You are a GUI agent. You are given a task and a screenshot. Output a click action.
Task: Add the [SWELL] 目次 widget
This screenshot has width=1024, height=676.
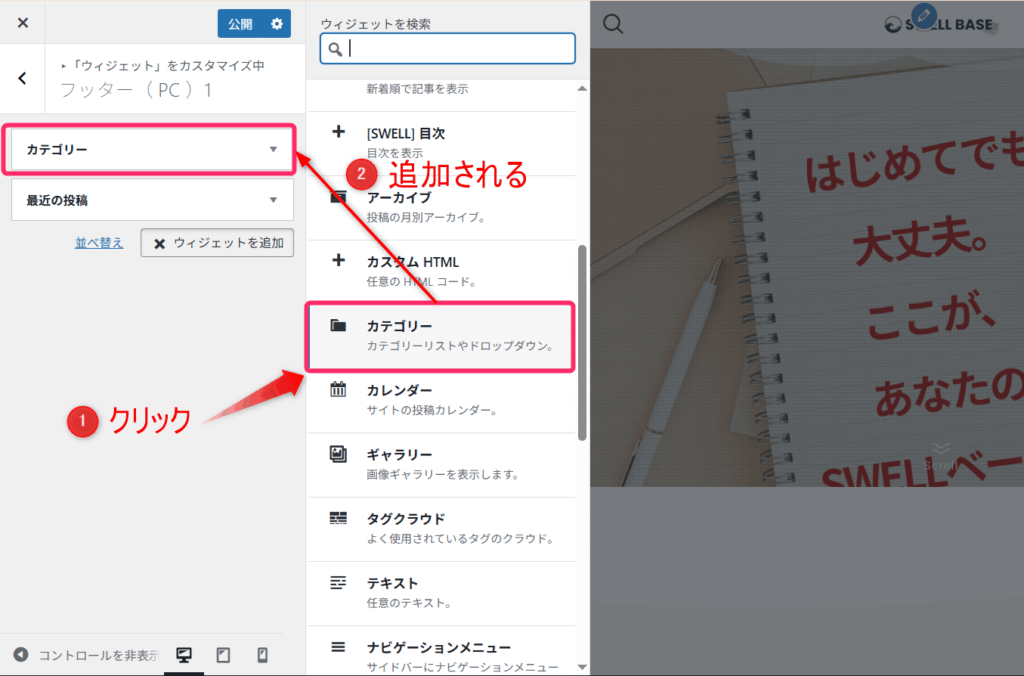click(441, 142)
